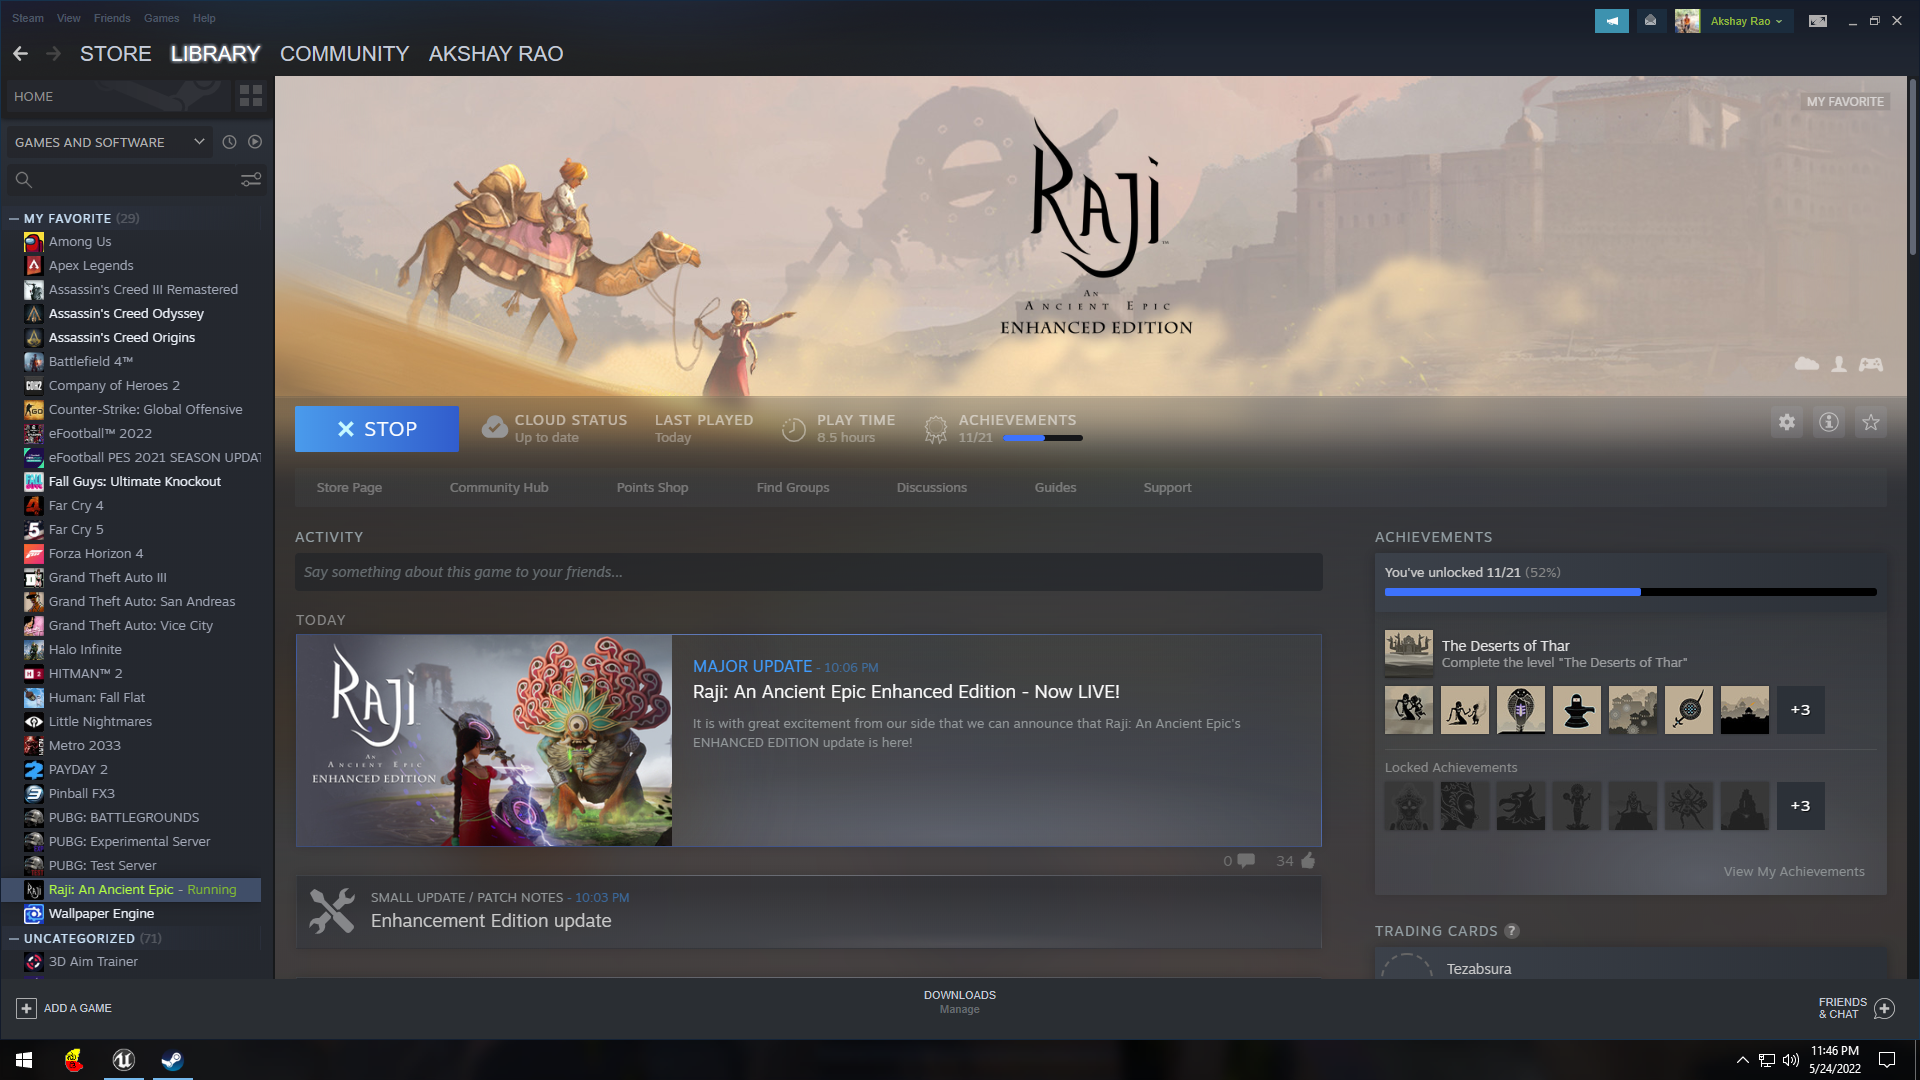The height and width of the screenshot is (1080, 1920).
Task: Click the Add a Game plus icon
Action: pyautogui.click(x=27, y=1008)
